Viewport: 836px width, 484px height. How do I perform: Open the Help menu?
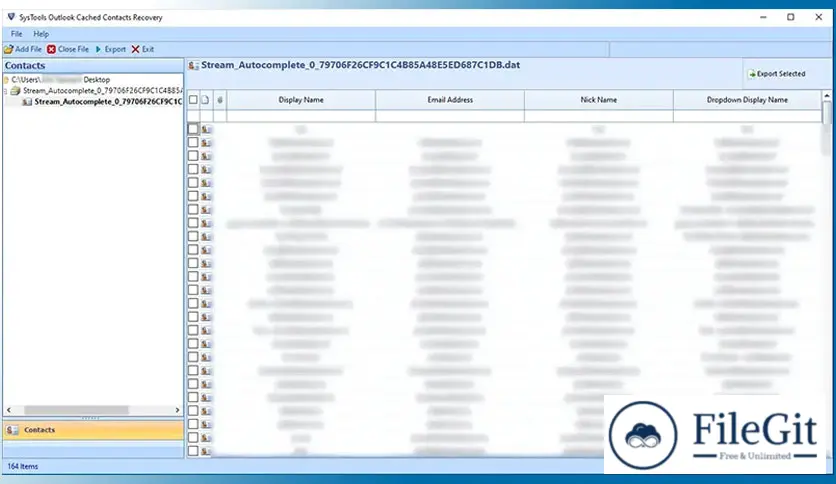click(41, 34)
